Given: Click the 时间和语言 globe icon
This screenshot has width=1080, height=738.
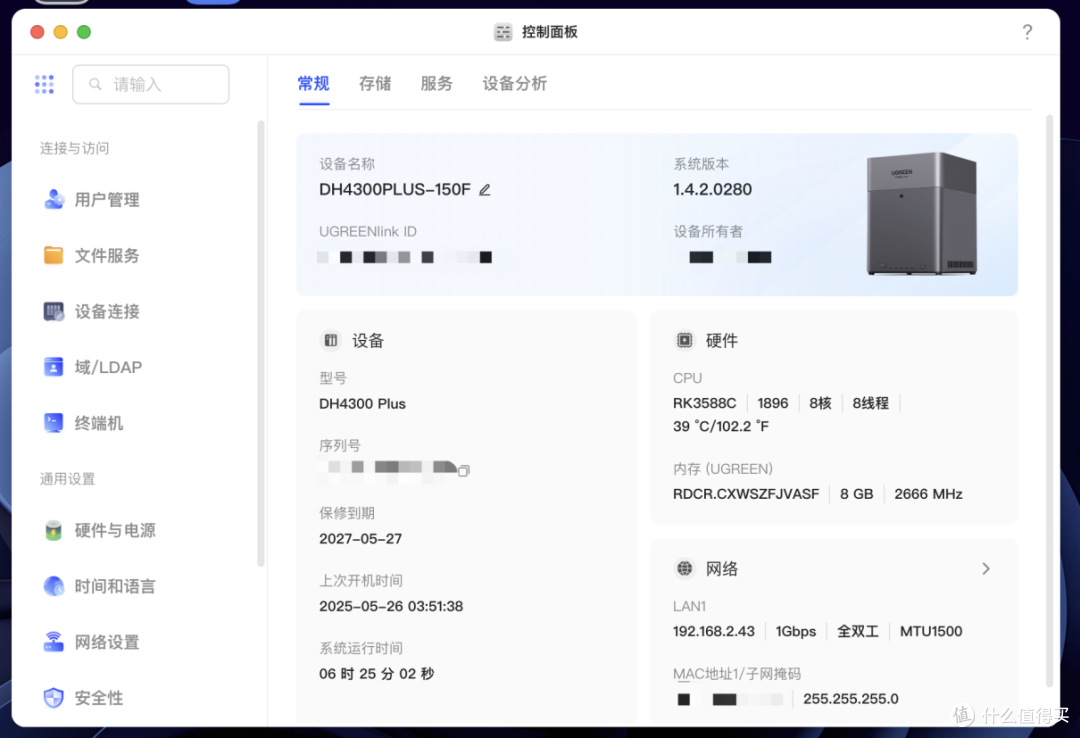Looking at the screenshot, I should [x=54, y=586].
